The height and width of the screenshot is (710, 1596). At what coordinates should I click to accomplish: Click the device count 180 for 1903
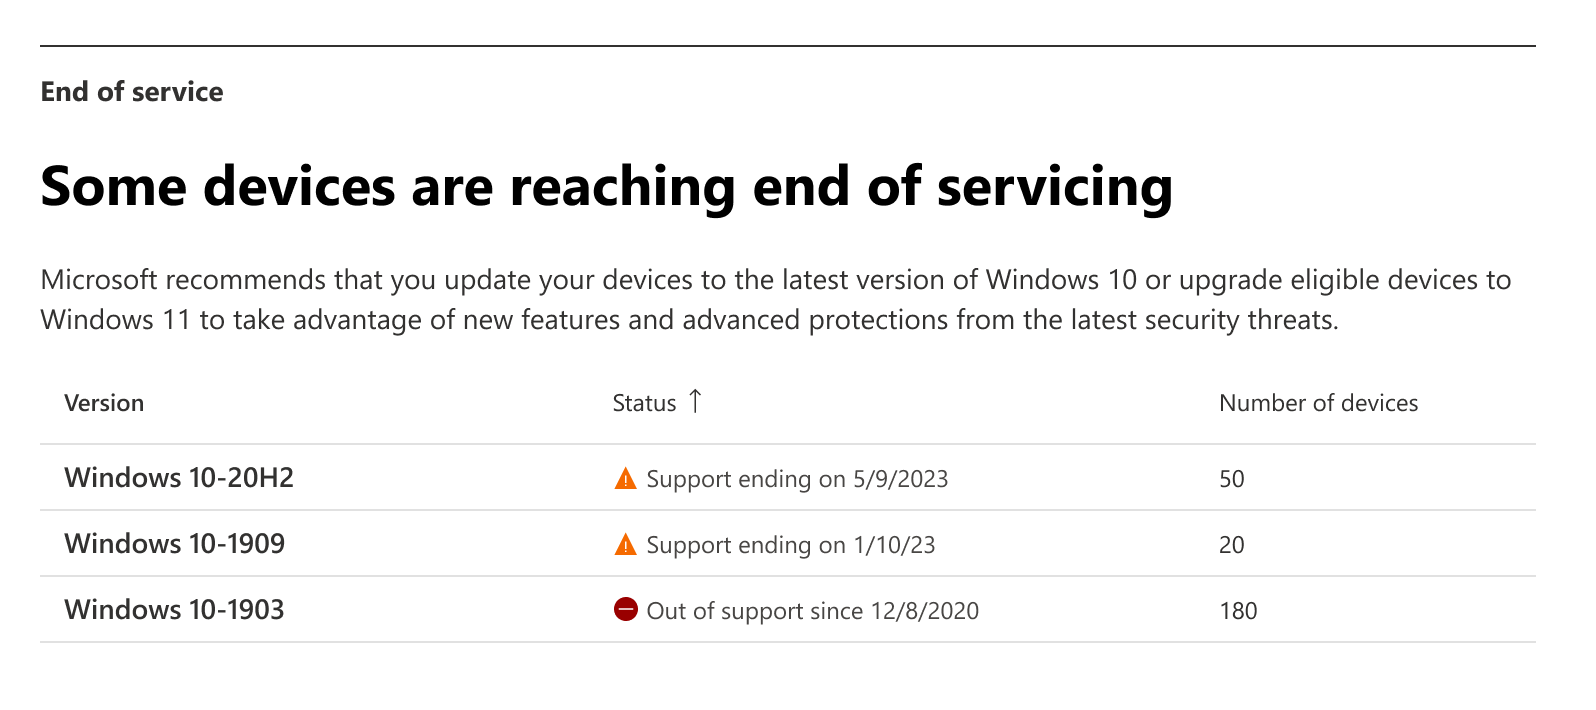(1238, 611)
